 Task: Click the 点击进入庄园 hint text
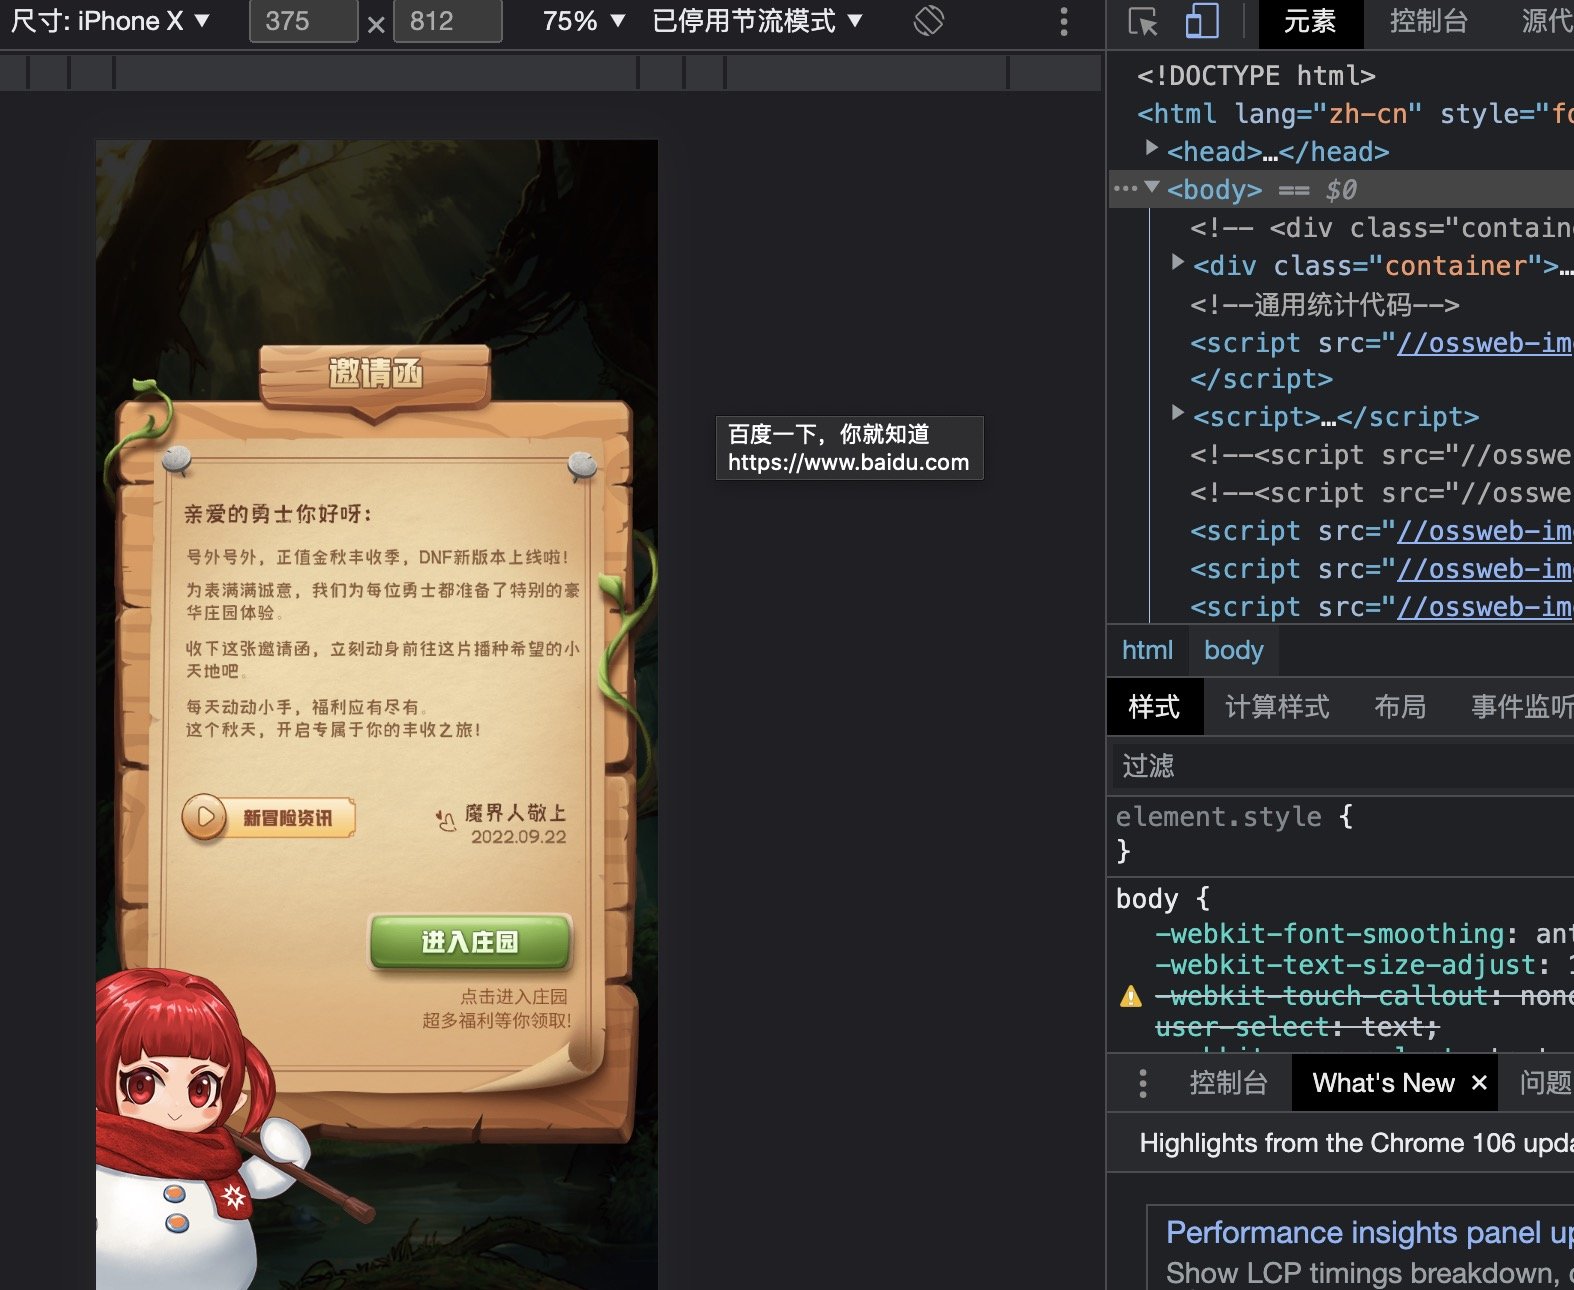pyautogui.click(x=514, y=996)
